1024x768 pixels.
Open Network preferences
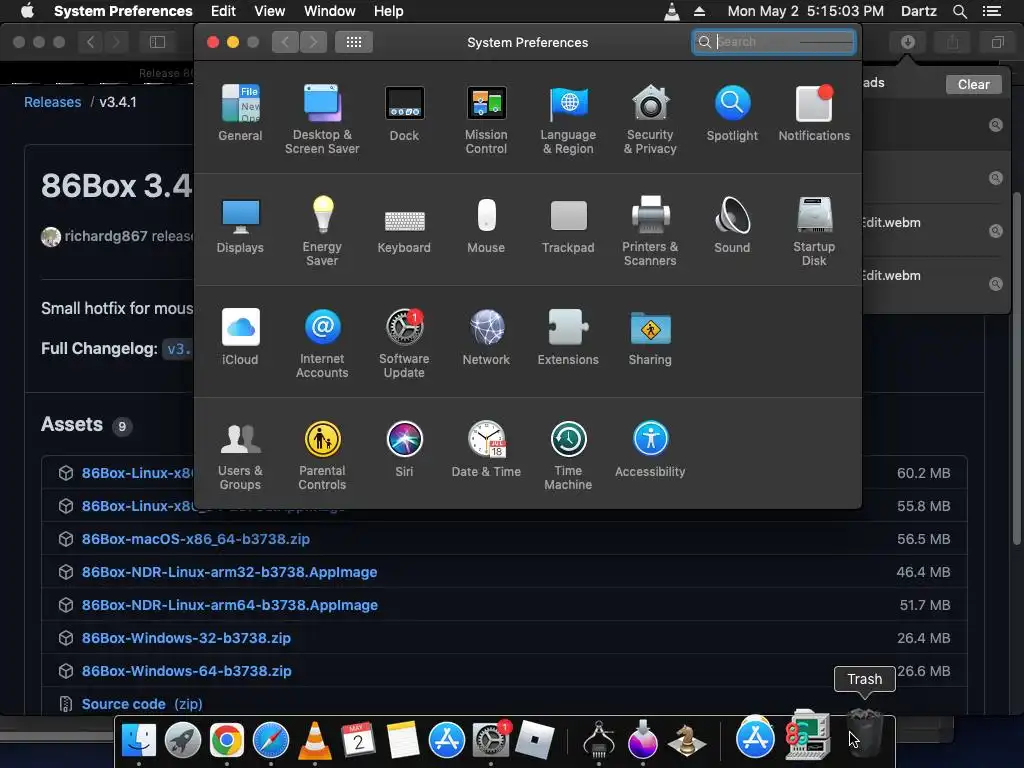pos(486,337)
